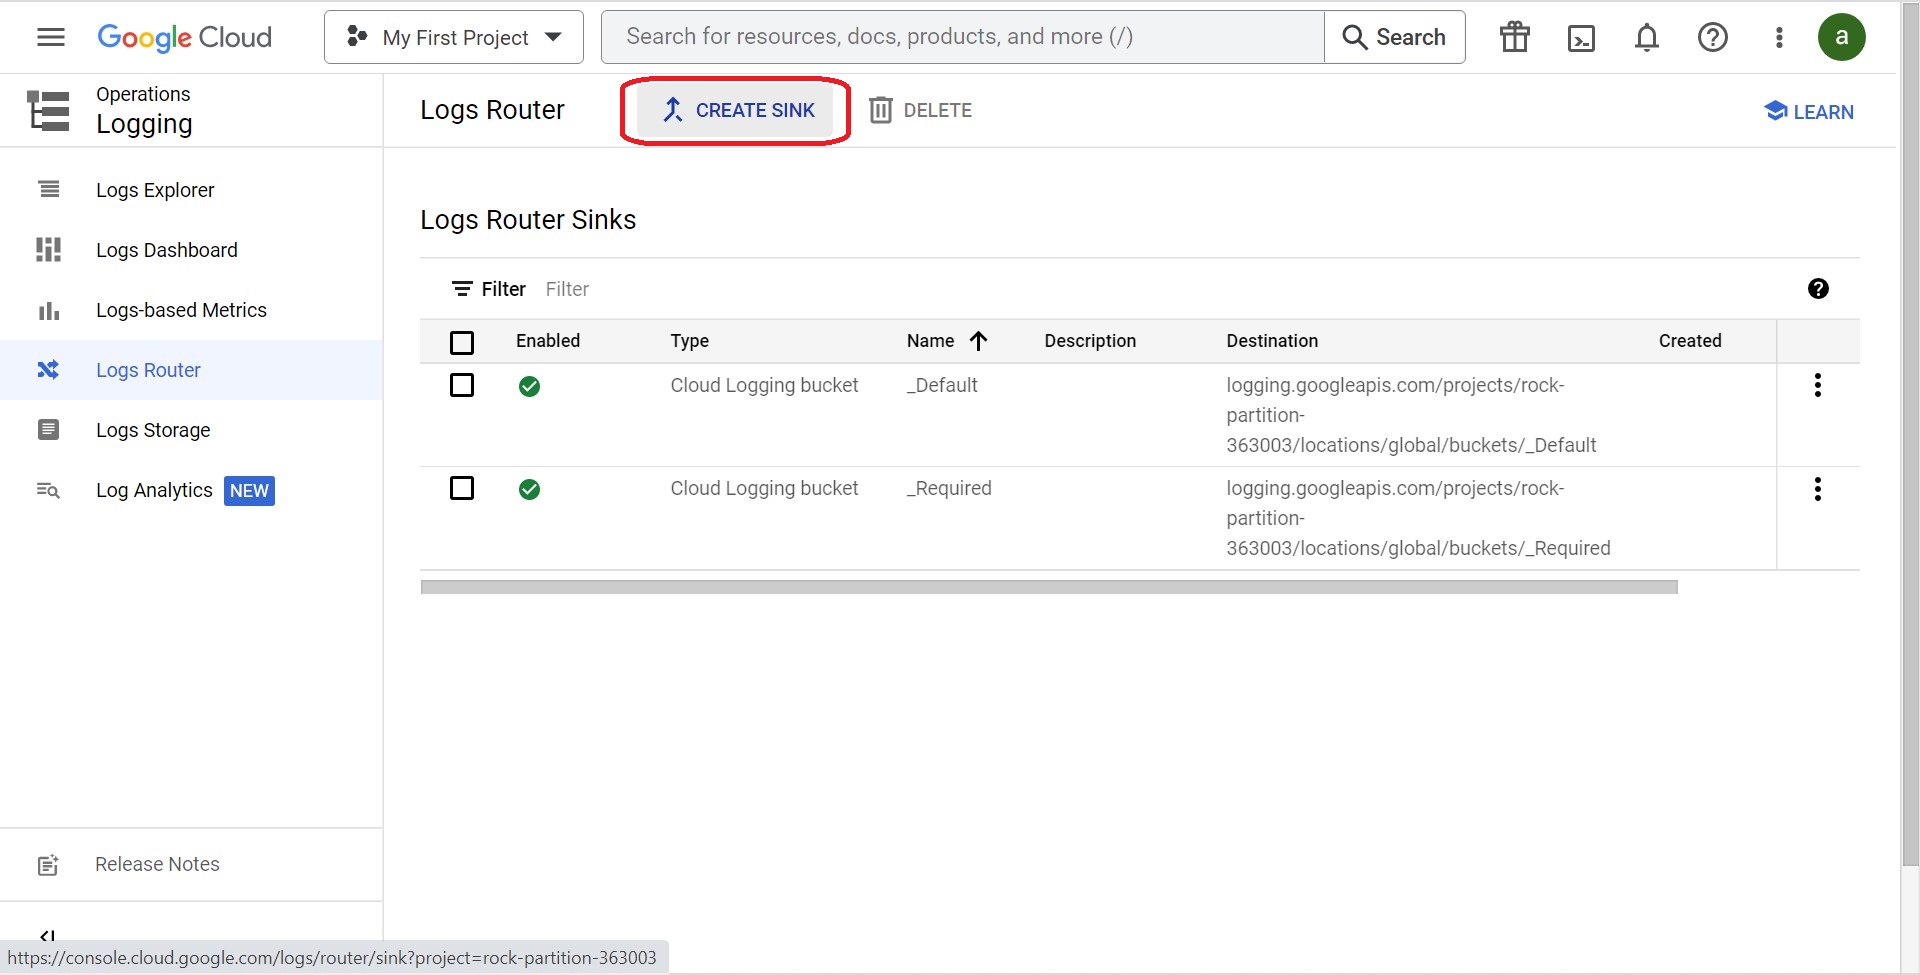Check the _Default sink checkbox
1920x975 pixels.
click(x=462, y=385)
